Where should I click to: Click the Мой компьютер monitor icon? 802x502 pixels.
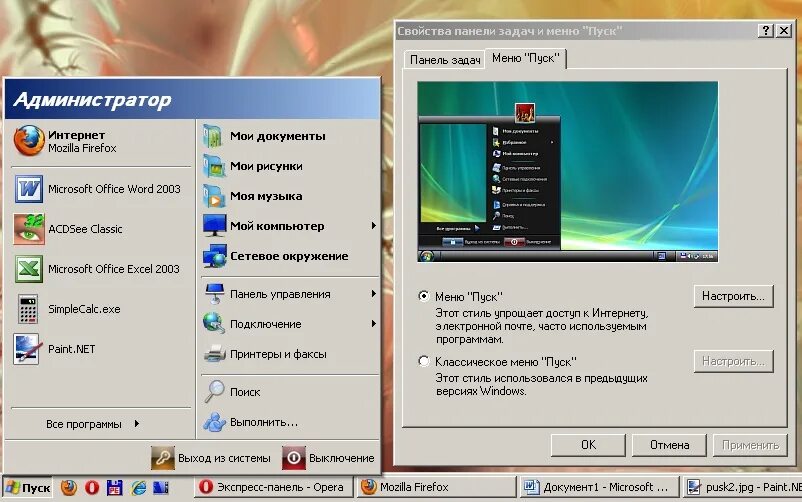pos(214,226)
